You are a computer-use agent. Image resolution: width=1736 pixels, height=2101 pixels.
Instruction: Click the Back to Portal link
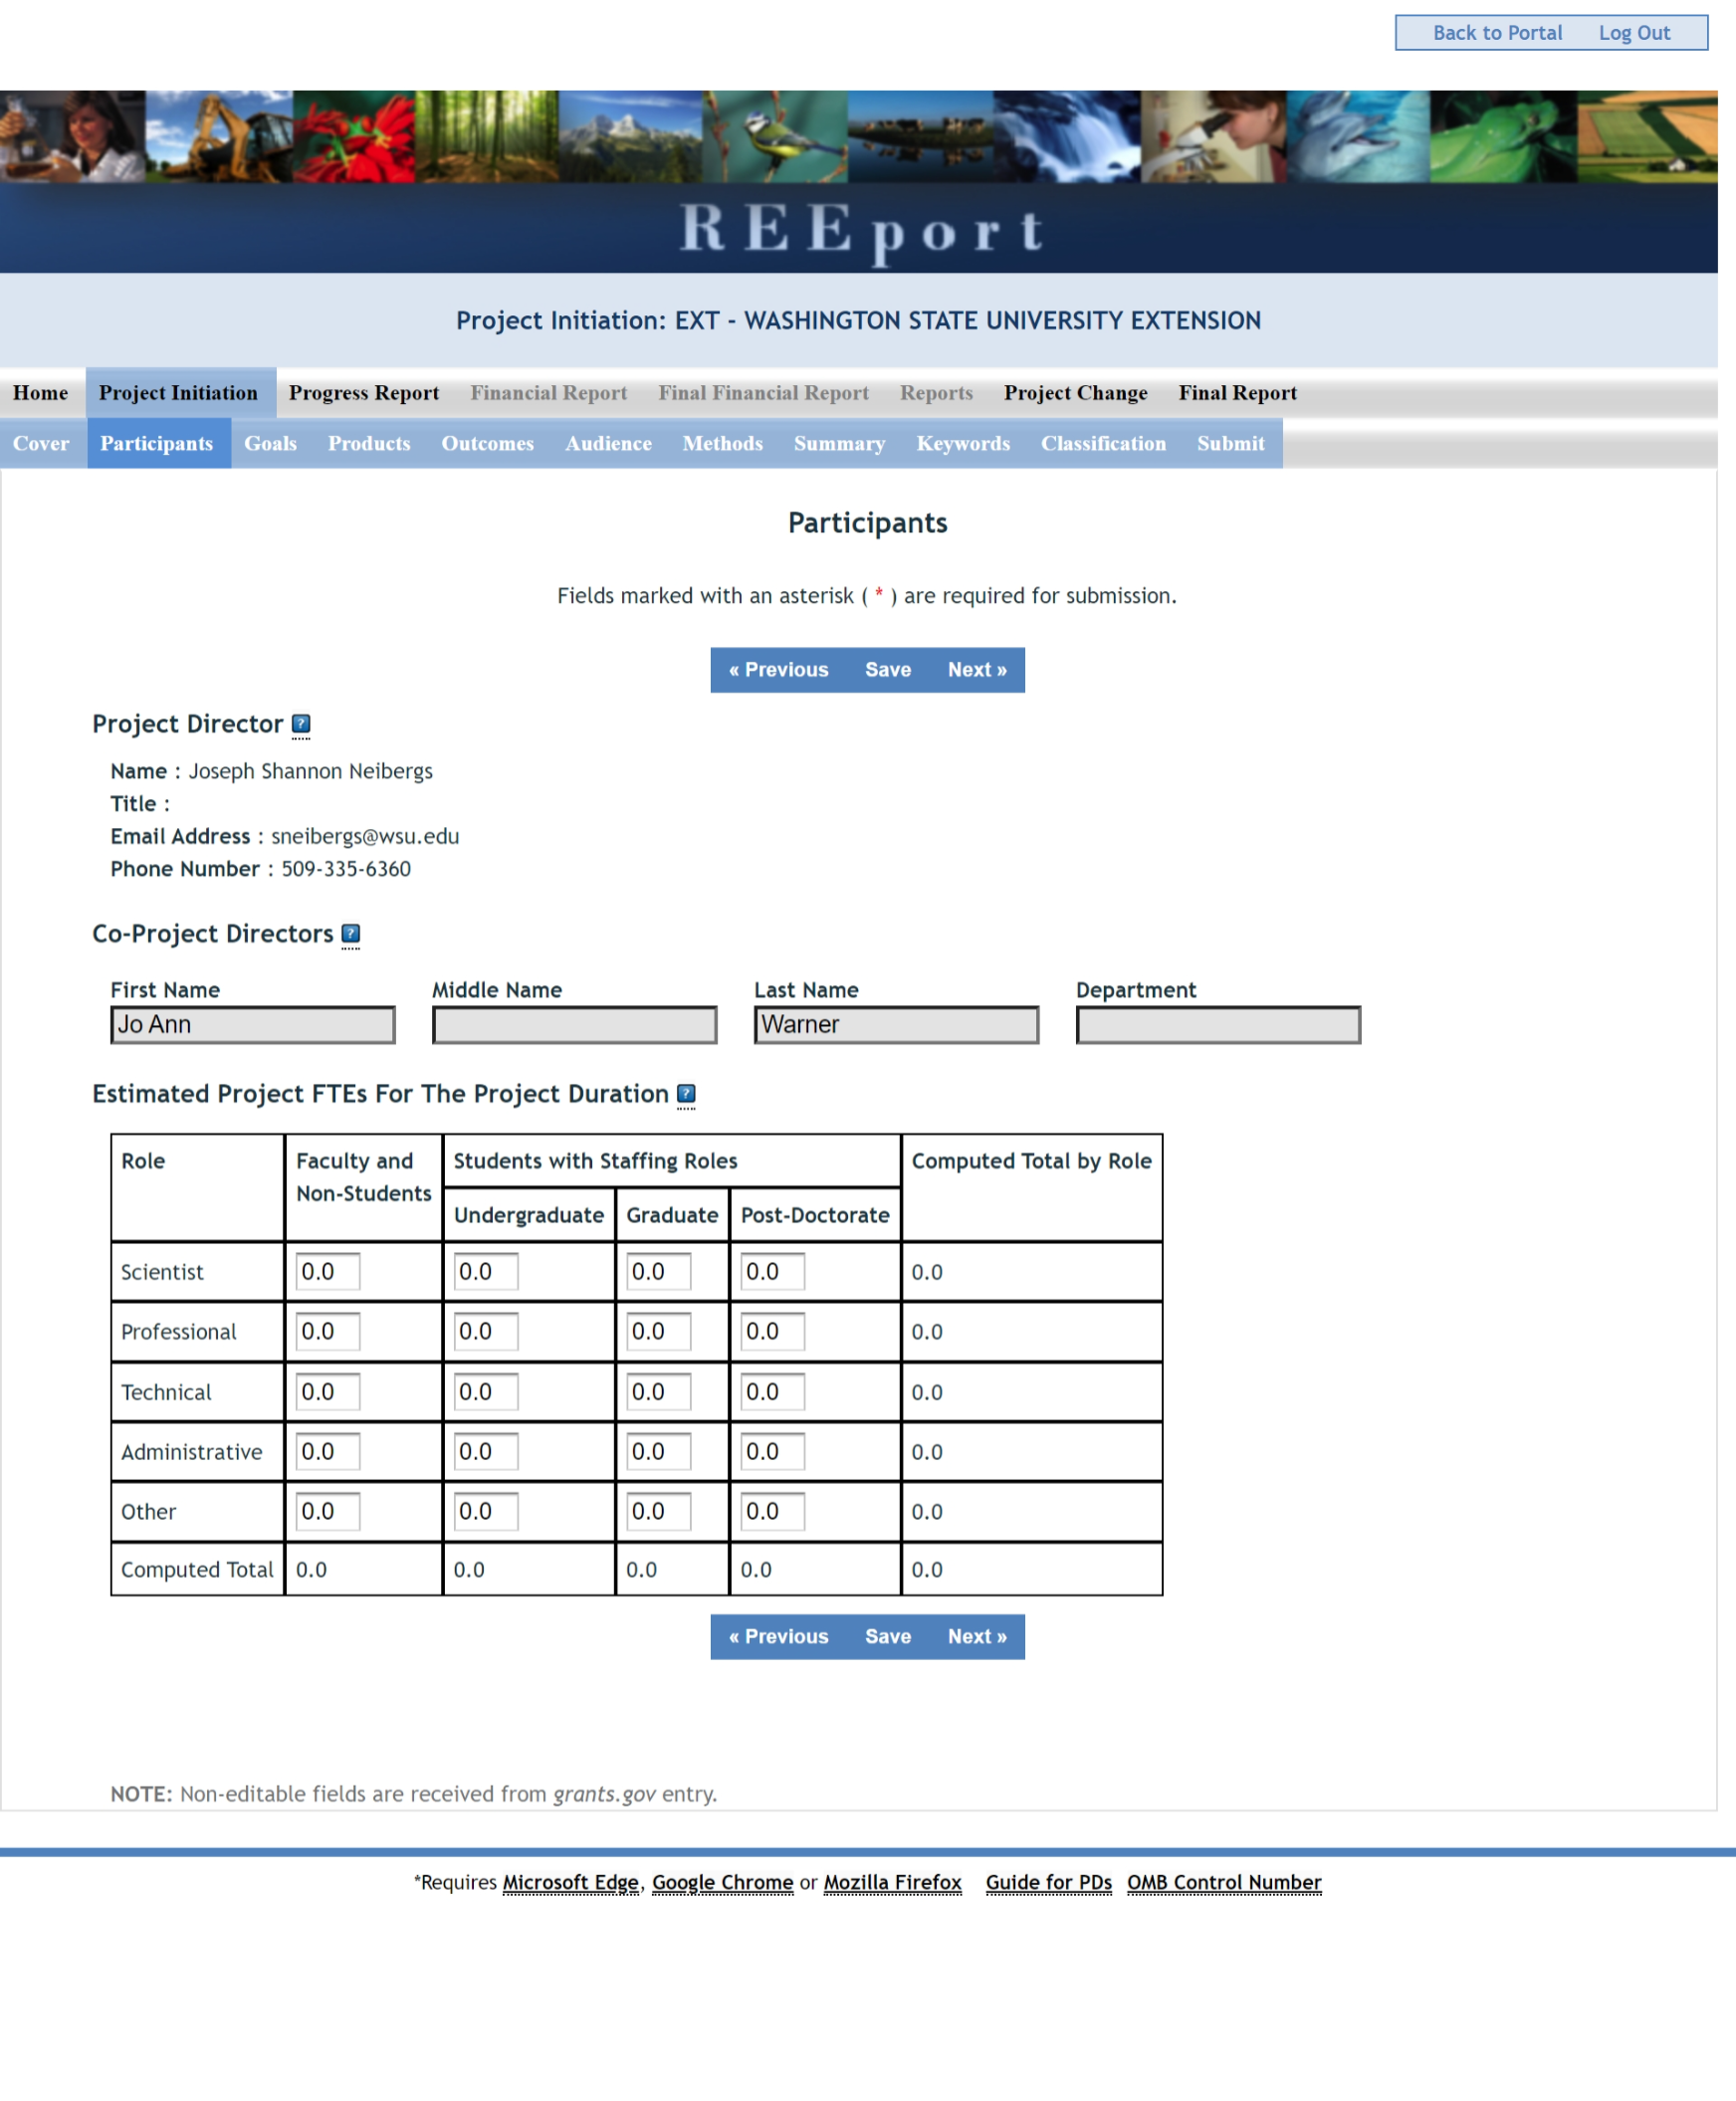pos(1496,33)
